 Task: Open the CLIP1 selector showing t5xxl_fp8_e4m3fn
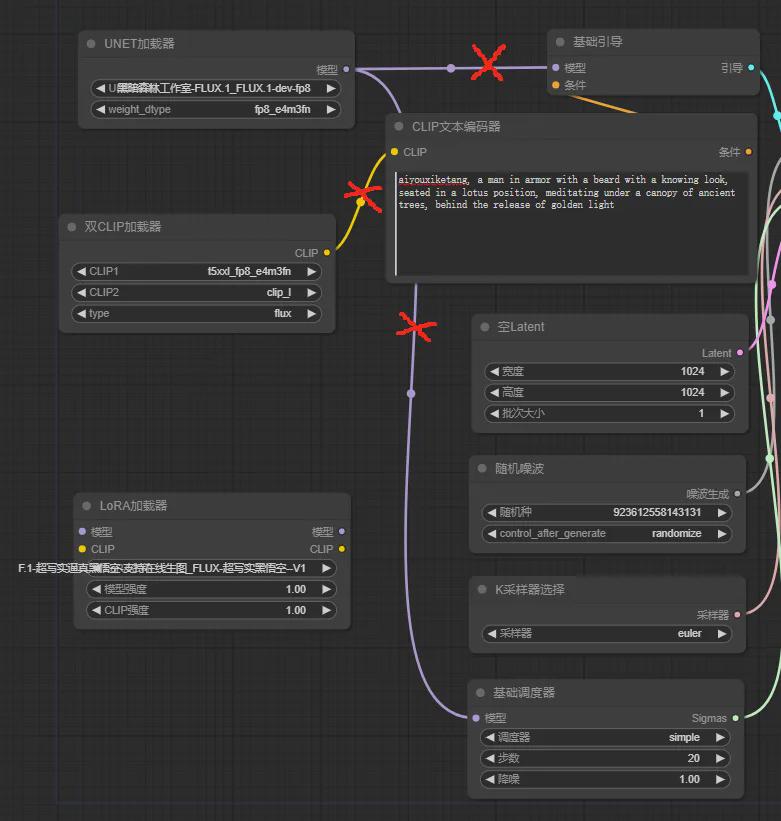pos(196,271)
